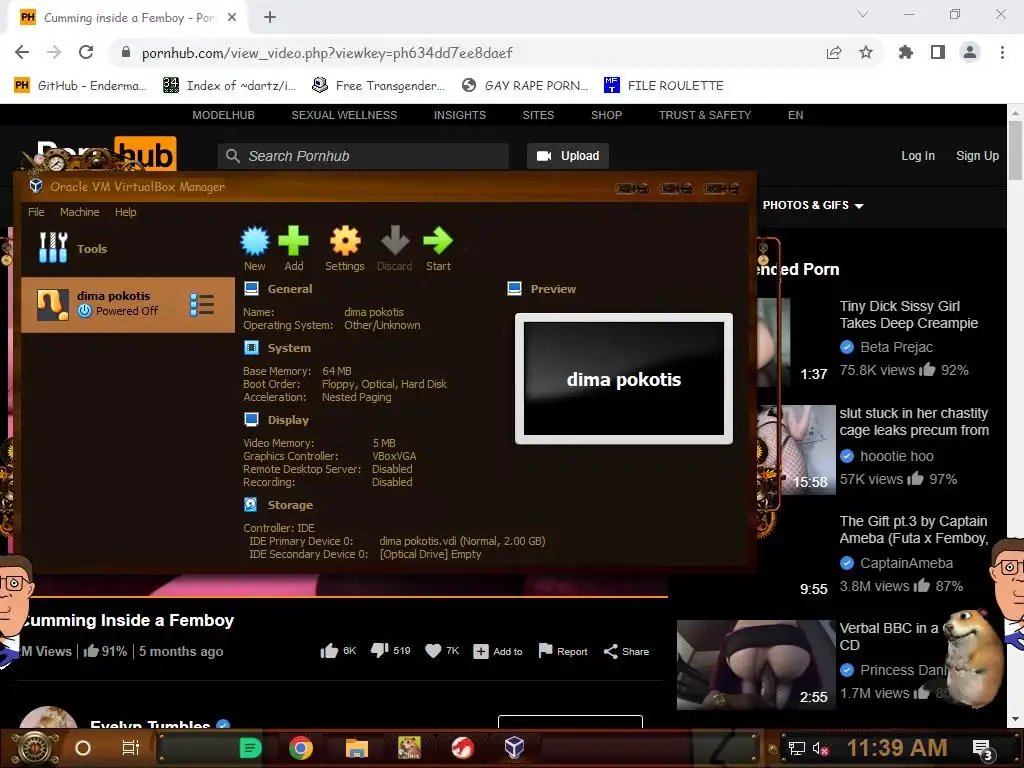The height and width of the screenshot is (768, 1024).
Task: Expand the PHOTOS & GIFS dropdown
Action: point(813,205)
